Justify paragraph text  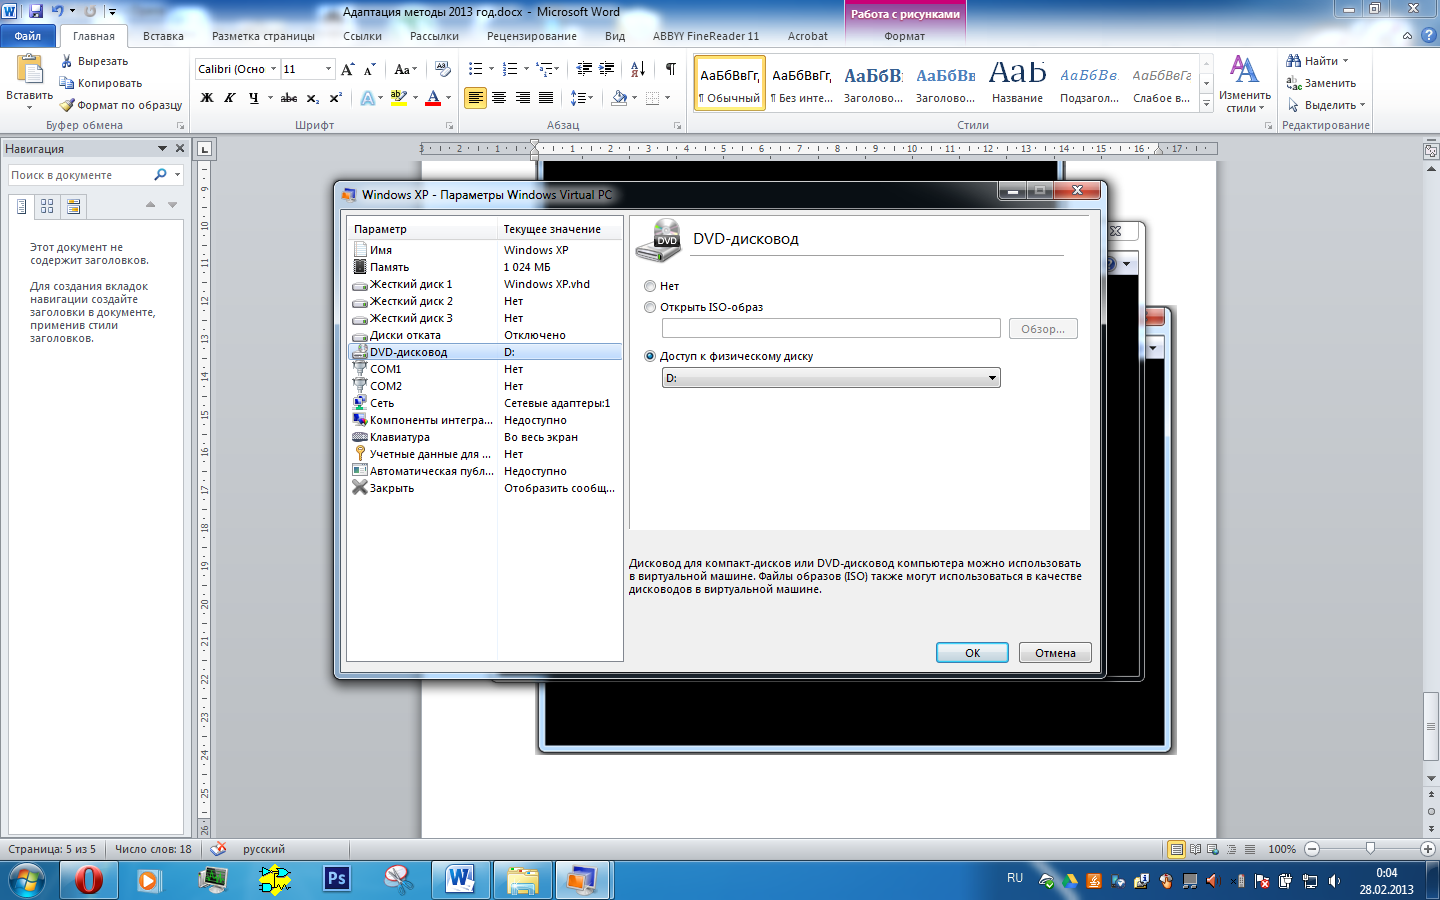546,98
